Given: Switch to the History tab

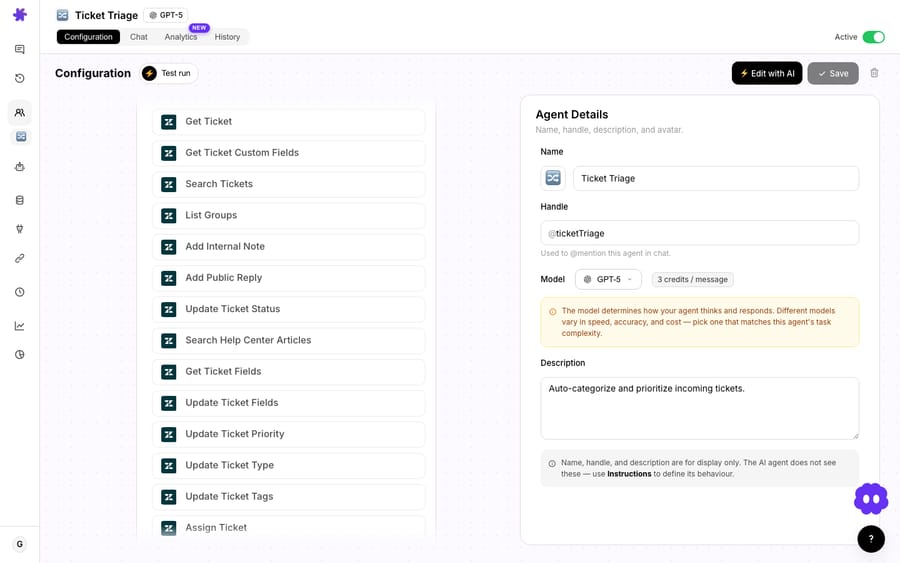Looking at the screenshot, I should (x=227, y=37).
